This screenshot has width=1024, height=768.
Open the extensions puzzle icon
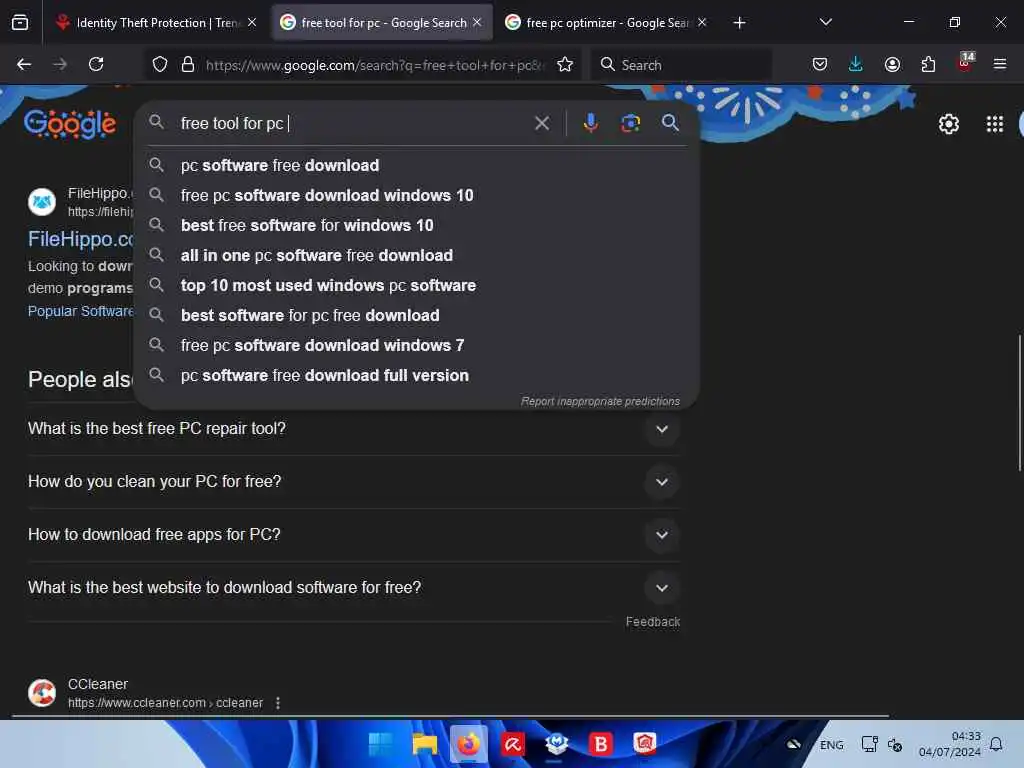click(x=928, y=64)
